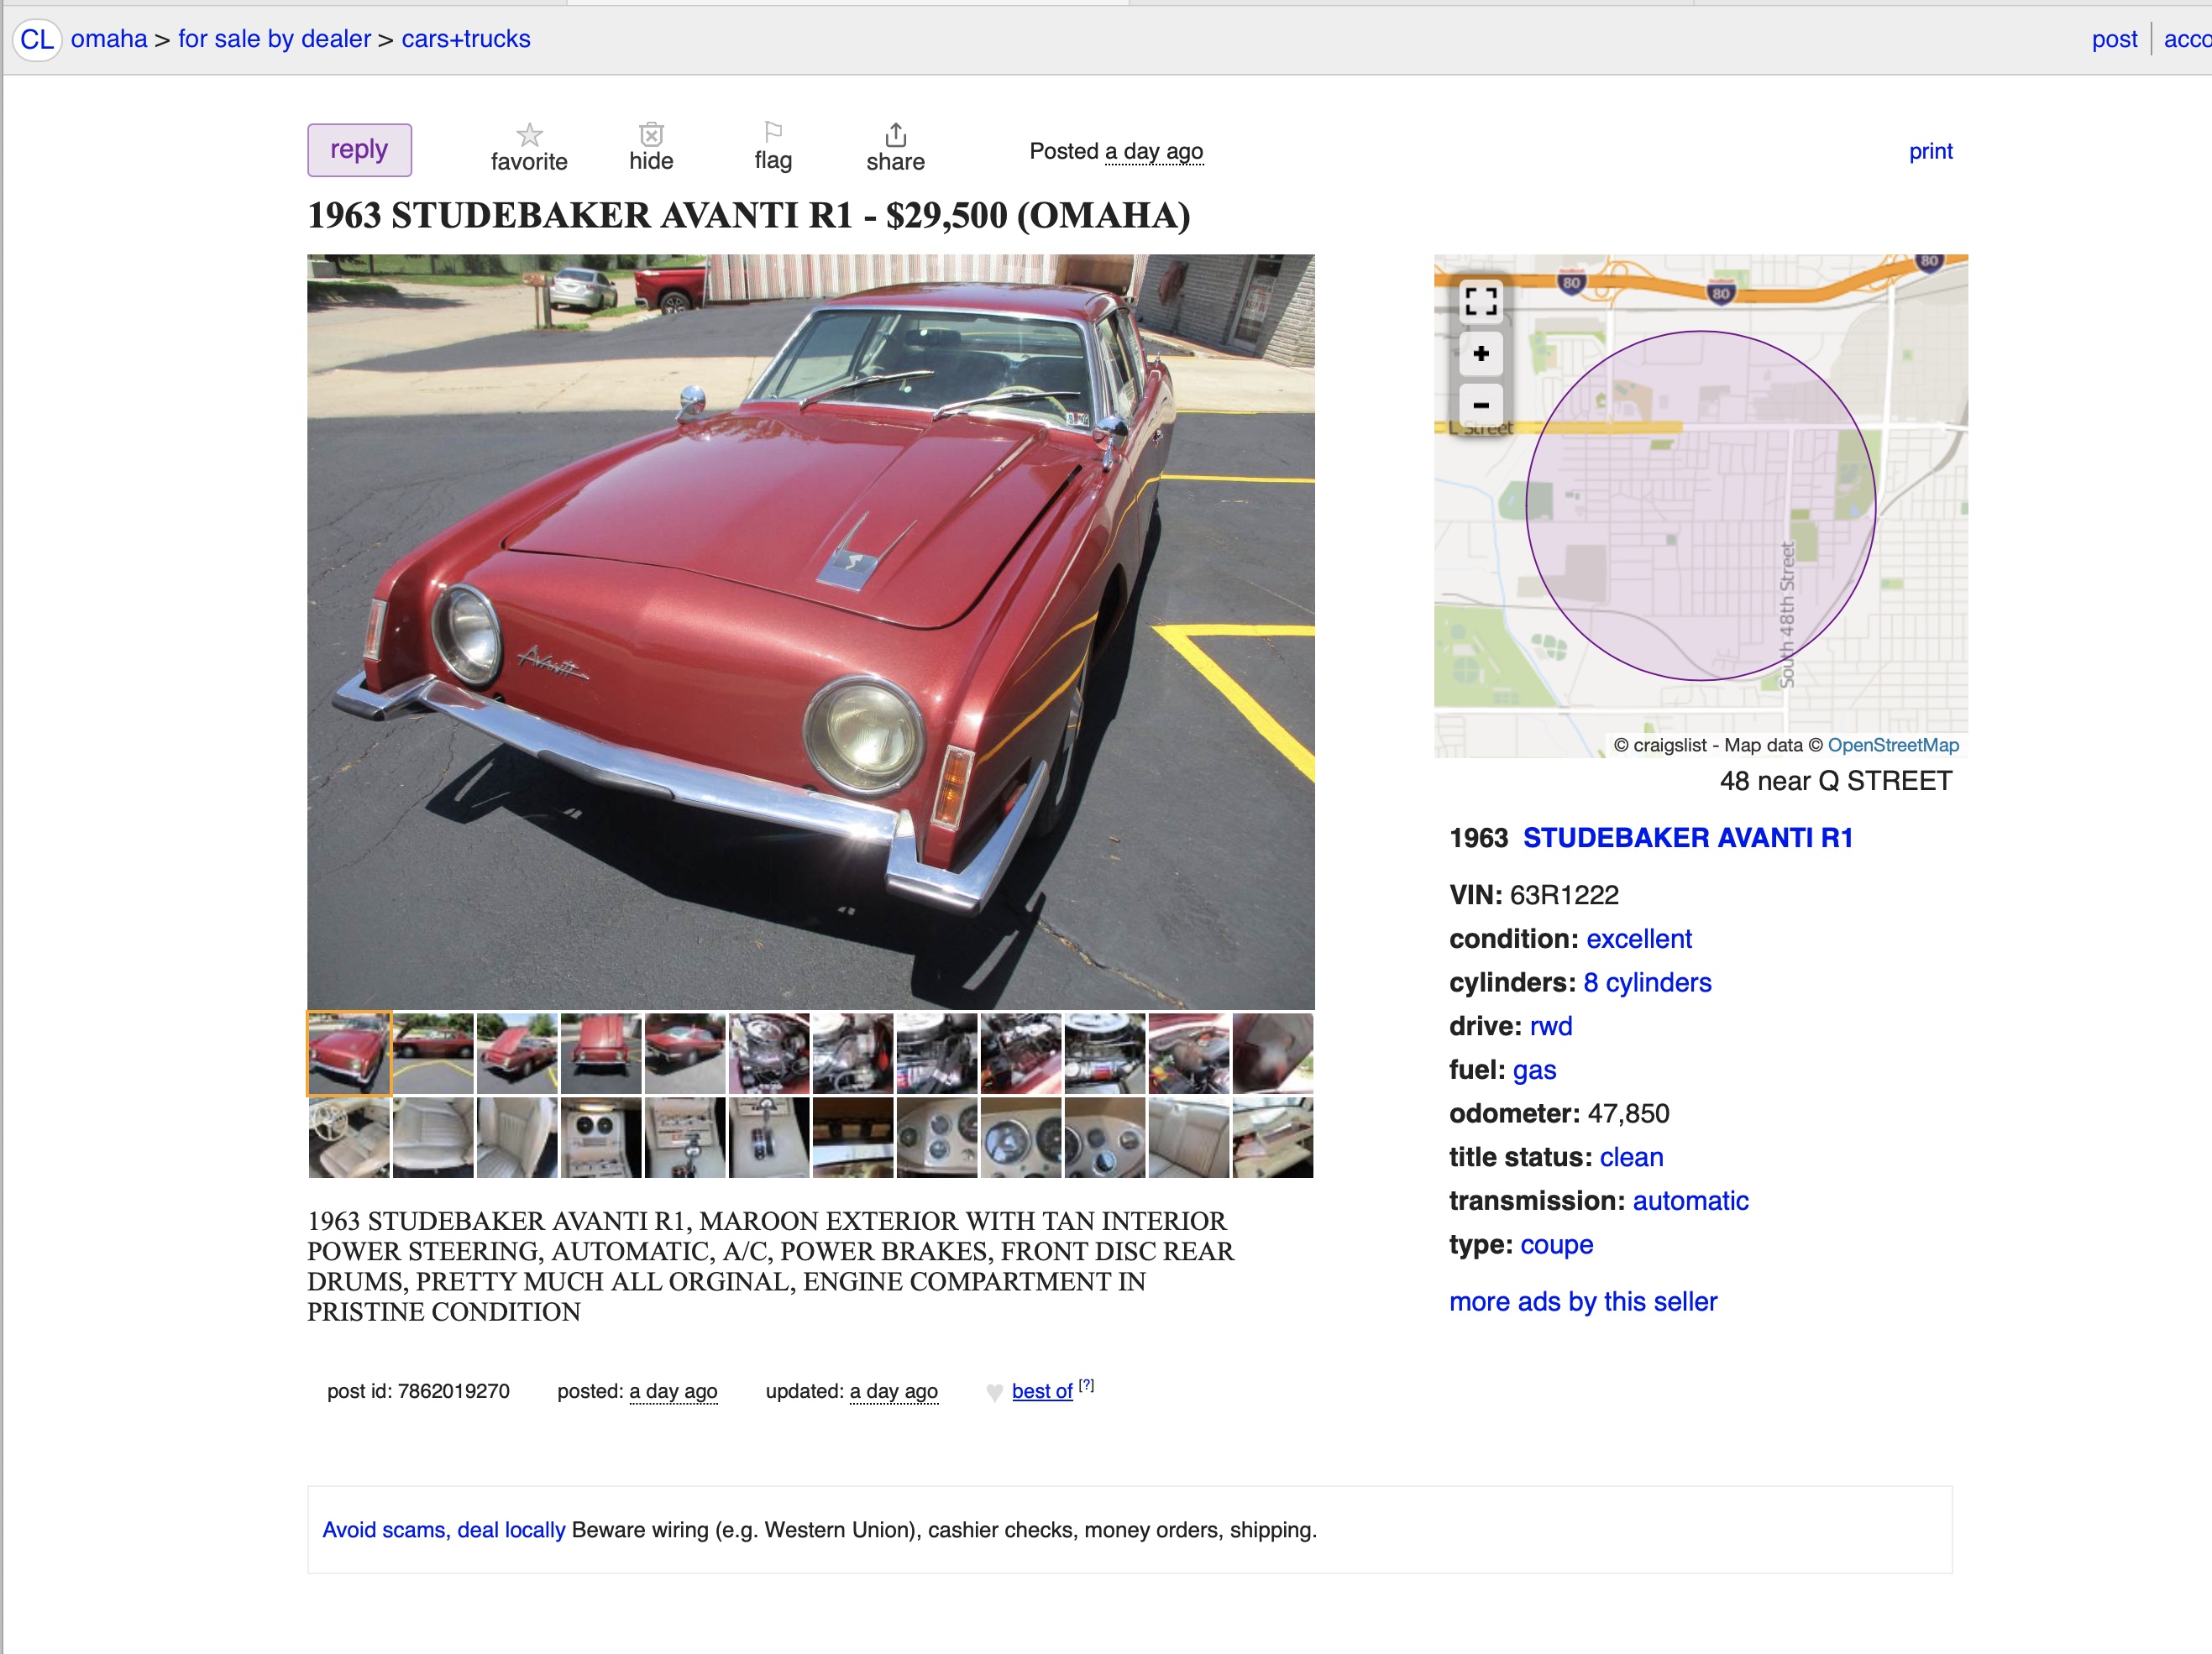The height and width of the screenshot is (1654, 2212).
Task: Click the rwd drive link
Action: (1551, 1026)
